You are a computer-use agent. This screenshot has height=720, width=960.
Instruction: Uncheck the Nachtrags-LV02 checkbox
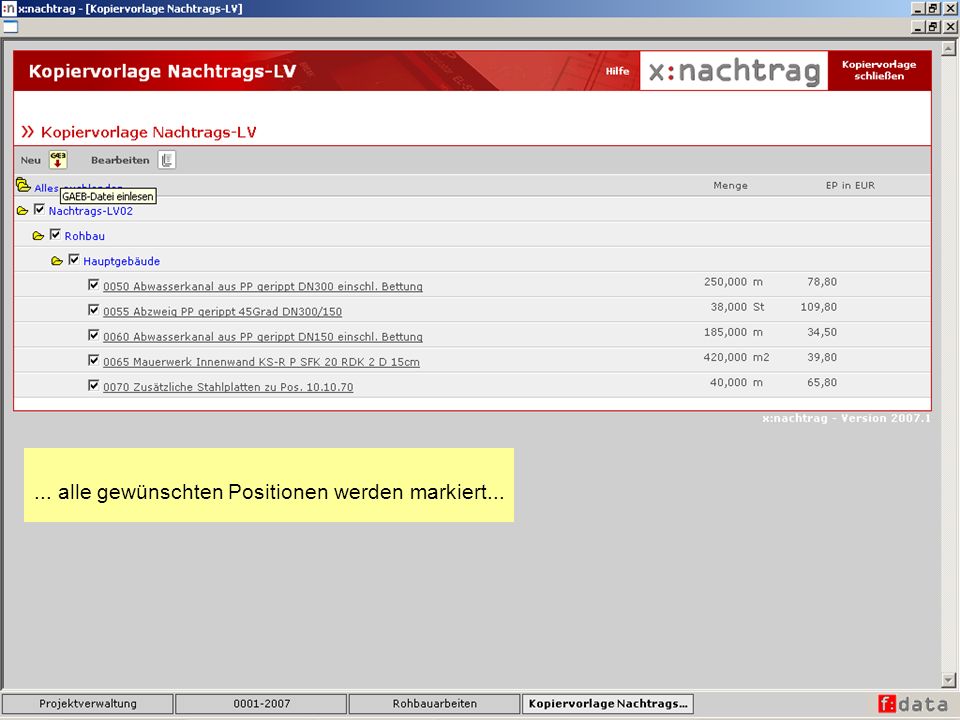tap(39, 209)
